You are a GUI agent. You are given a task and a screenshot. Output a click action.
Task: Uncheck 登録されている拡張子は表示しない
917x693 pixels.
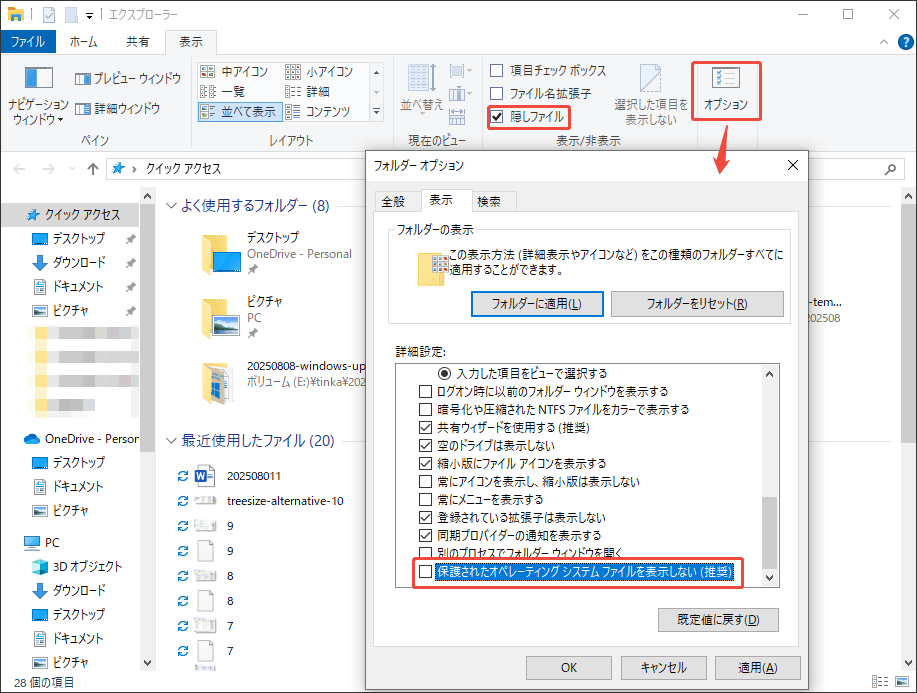426,518
